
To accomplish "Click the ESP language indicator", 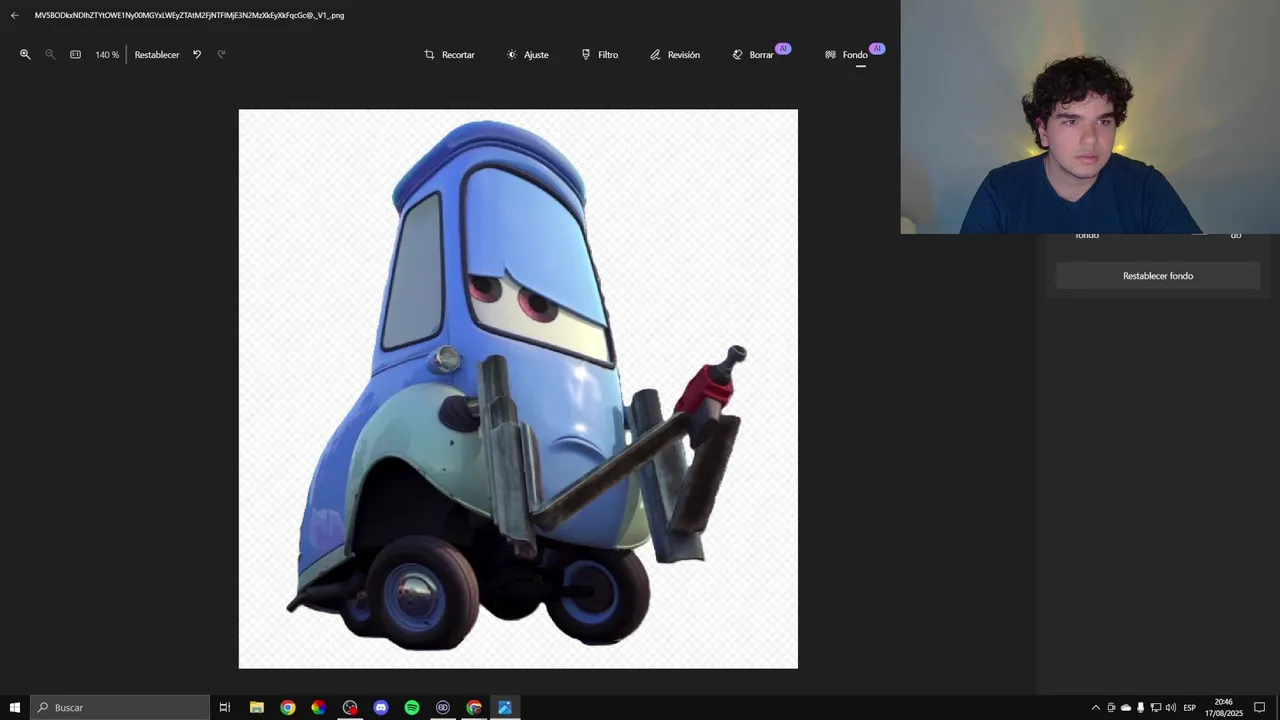I will [1190, 707].
